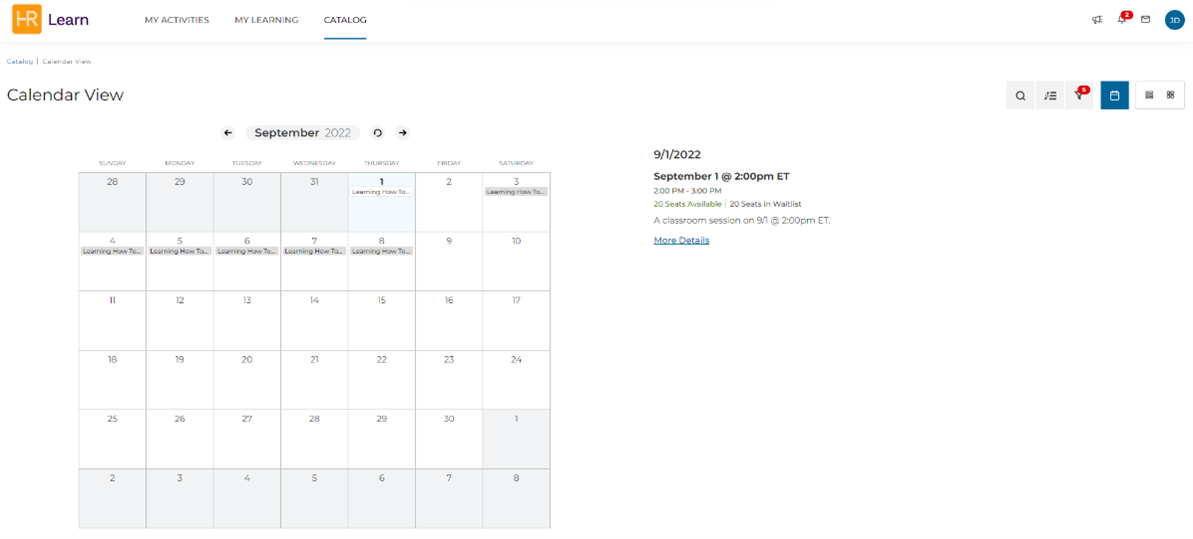Select the calendar view icon
The width and height of the screenshot is (1193, 539).
pos(1115,96)
